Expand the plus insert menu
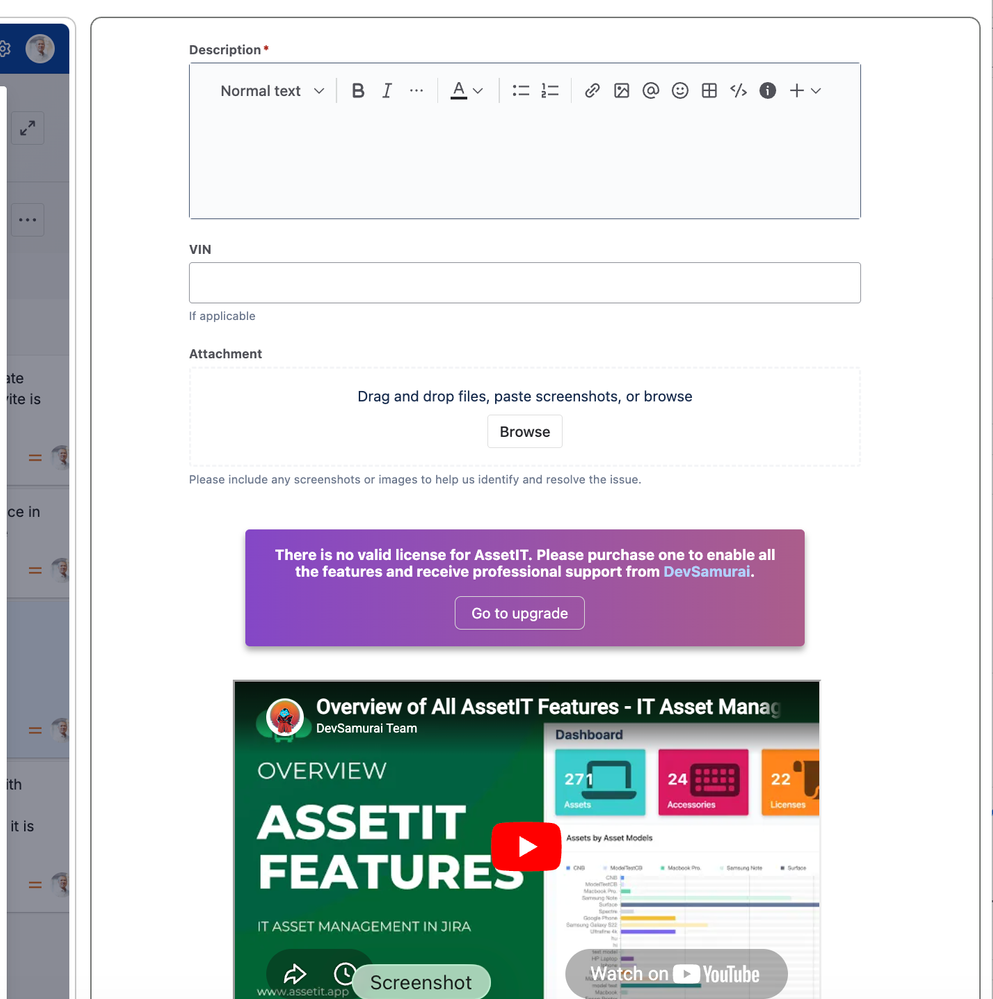 click(805, 90)
